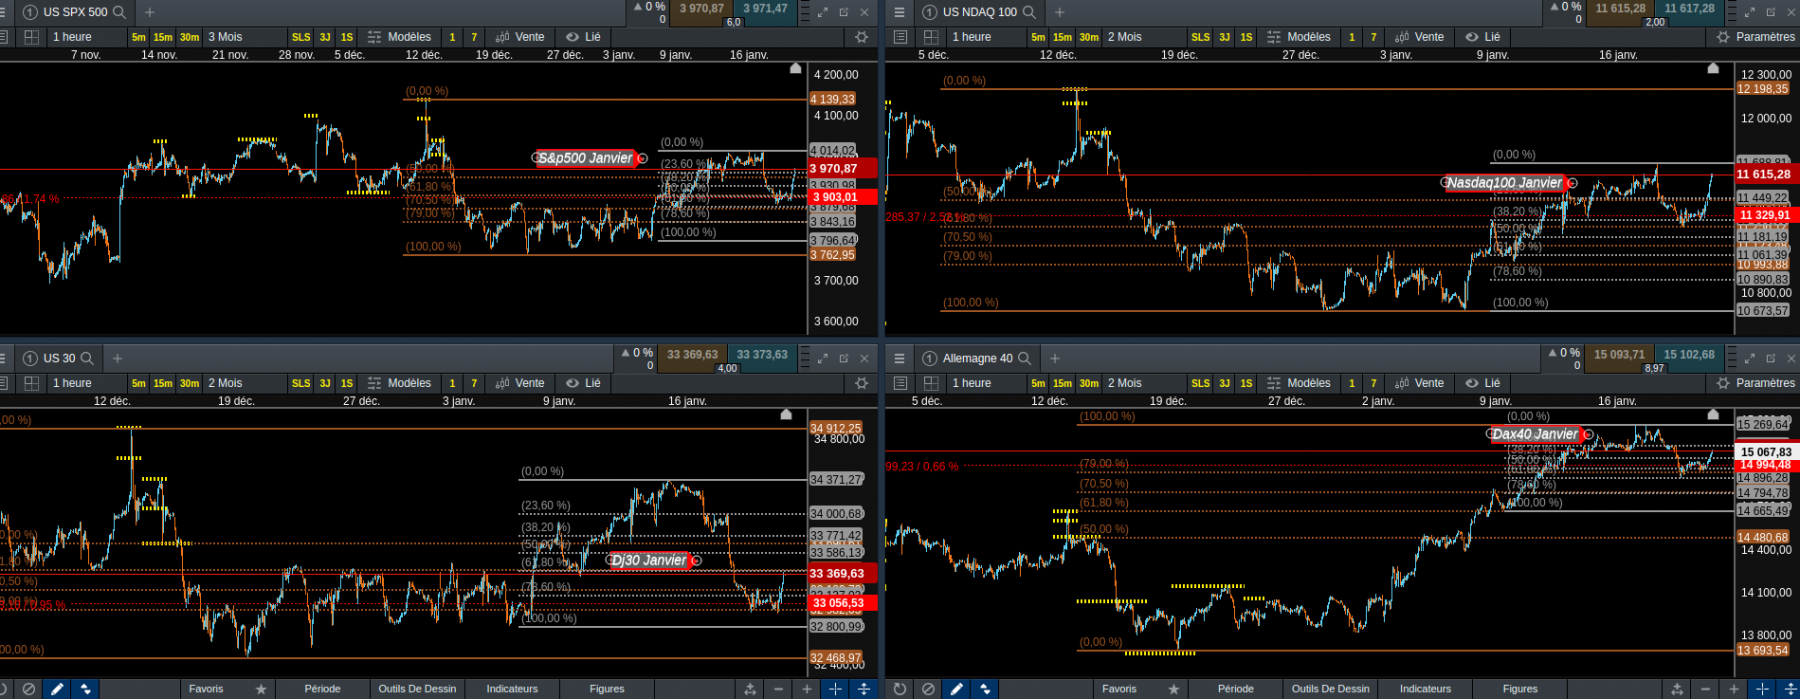Toggle crosshair mode in US 30 chart toolbar
This screenshot has width=1800, height=699.
click(x=835, y=689)
